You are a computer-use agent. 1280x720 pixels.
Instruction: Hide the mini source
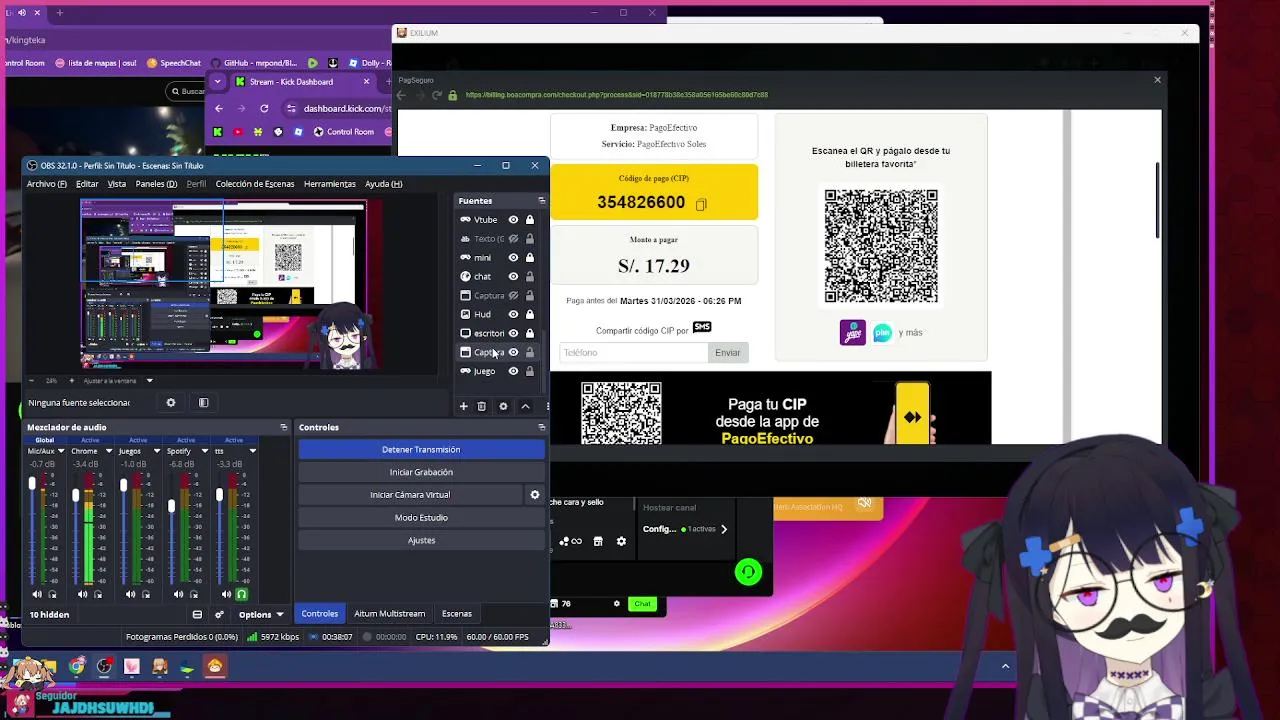513,258
